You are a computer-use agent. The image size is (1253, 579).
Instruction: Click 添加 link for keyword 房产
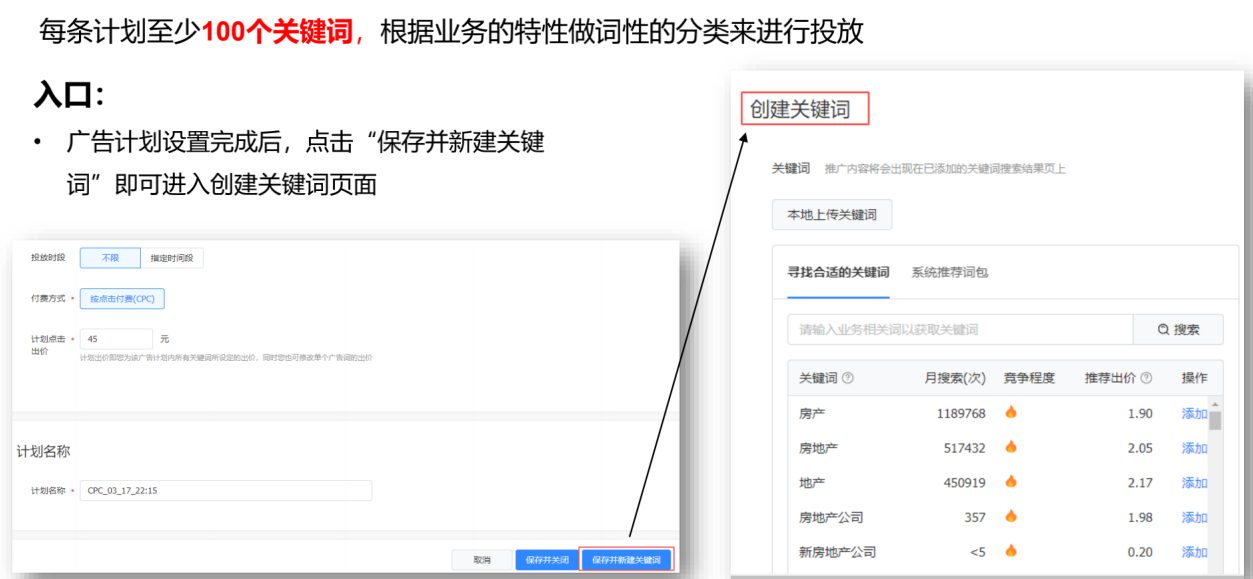[x=1194, y=413]
